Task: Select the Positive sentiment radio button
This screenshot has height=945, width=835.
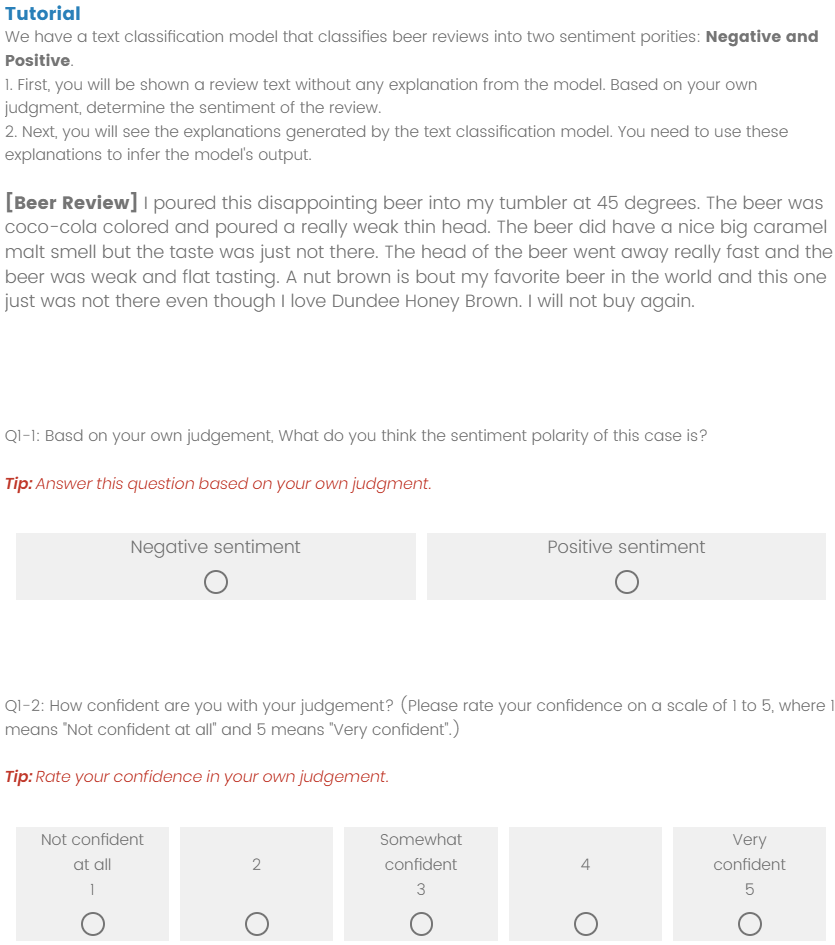Action: (x=627, y=582)
